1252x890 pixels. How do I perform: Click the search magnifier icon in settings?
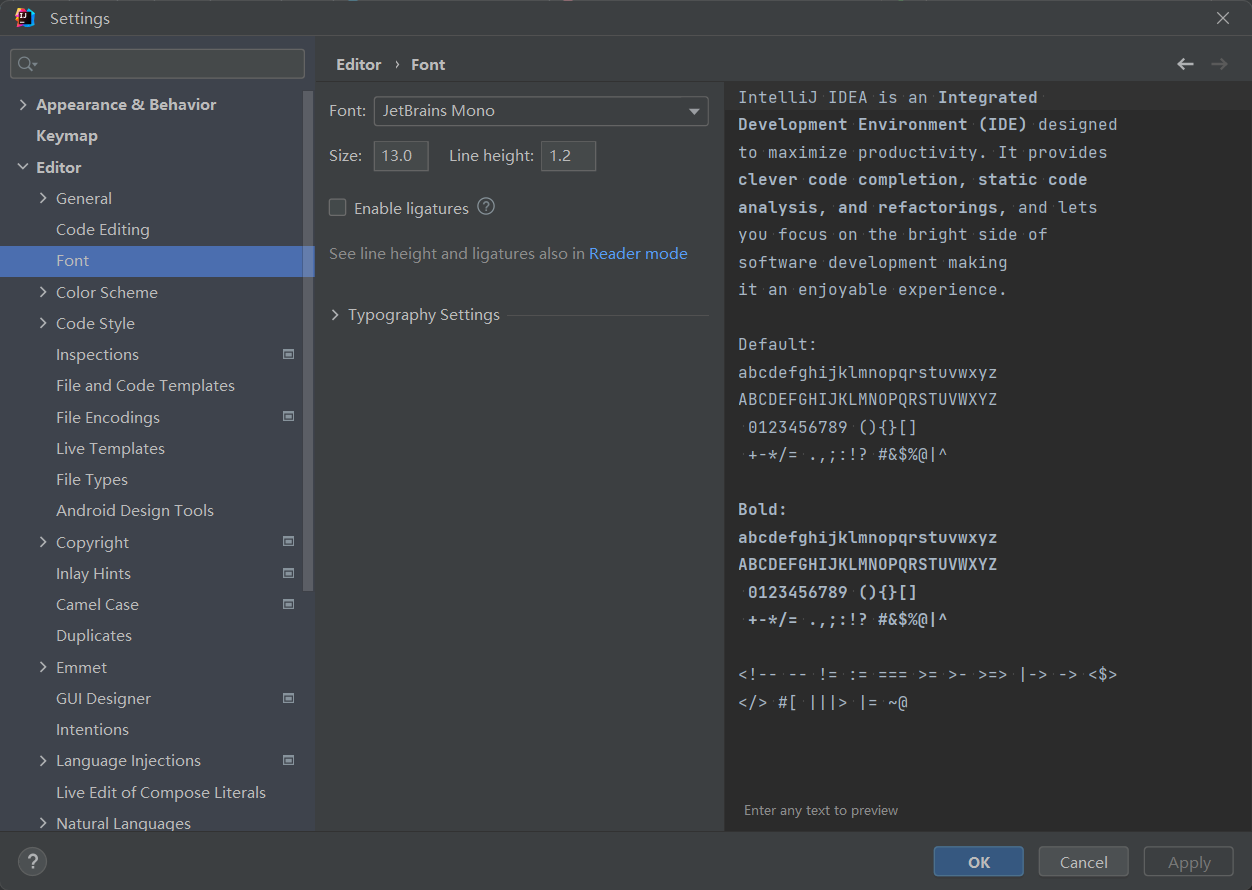tap(27, 64)
